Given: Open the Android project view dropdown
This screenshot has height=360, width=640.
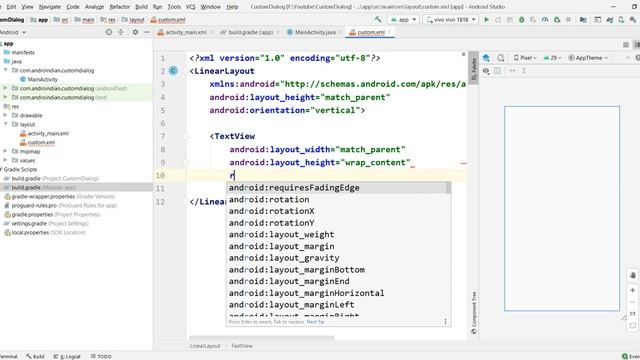Looking at the screenshot, I should 13,32.
